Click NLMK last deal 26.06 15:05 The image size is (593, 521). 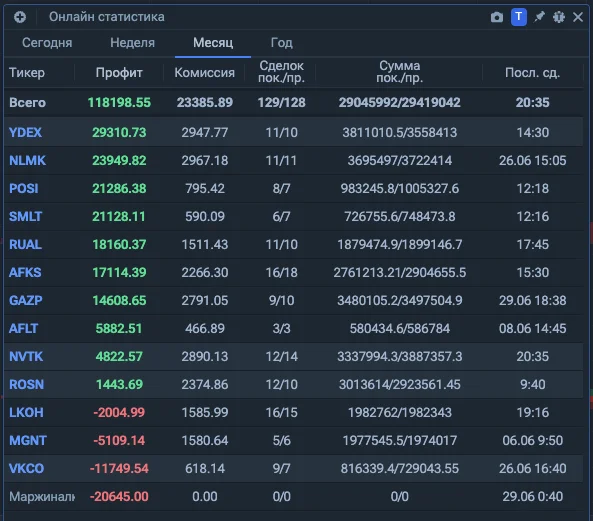tap(532, 161)
